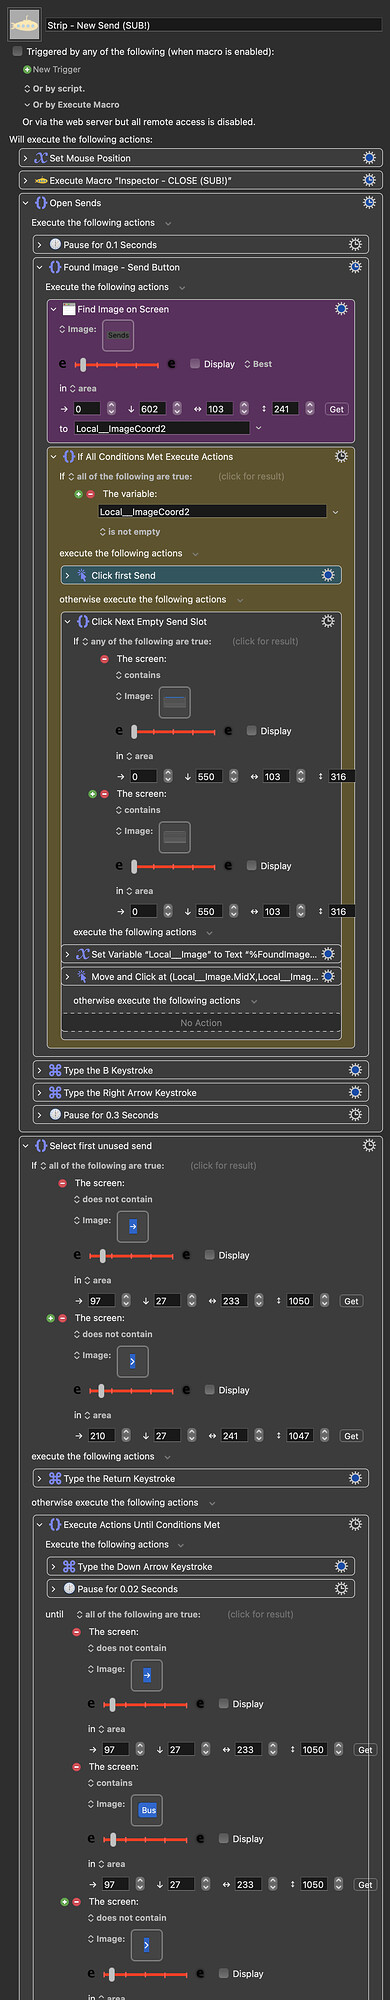Screen dimensions: 390x2000
Task: Expand the Type the Return Keystroke action
Action: [40, 1478]
